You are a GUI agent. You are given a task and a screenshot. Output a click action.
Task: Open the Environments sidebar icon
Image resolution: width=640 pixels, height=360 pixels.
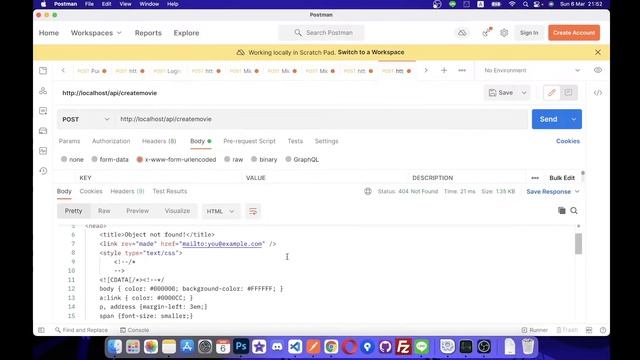[x=43, y=111]
